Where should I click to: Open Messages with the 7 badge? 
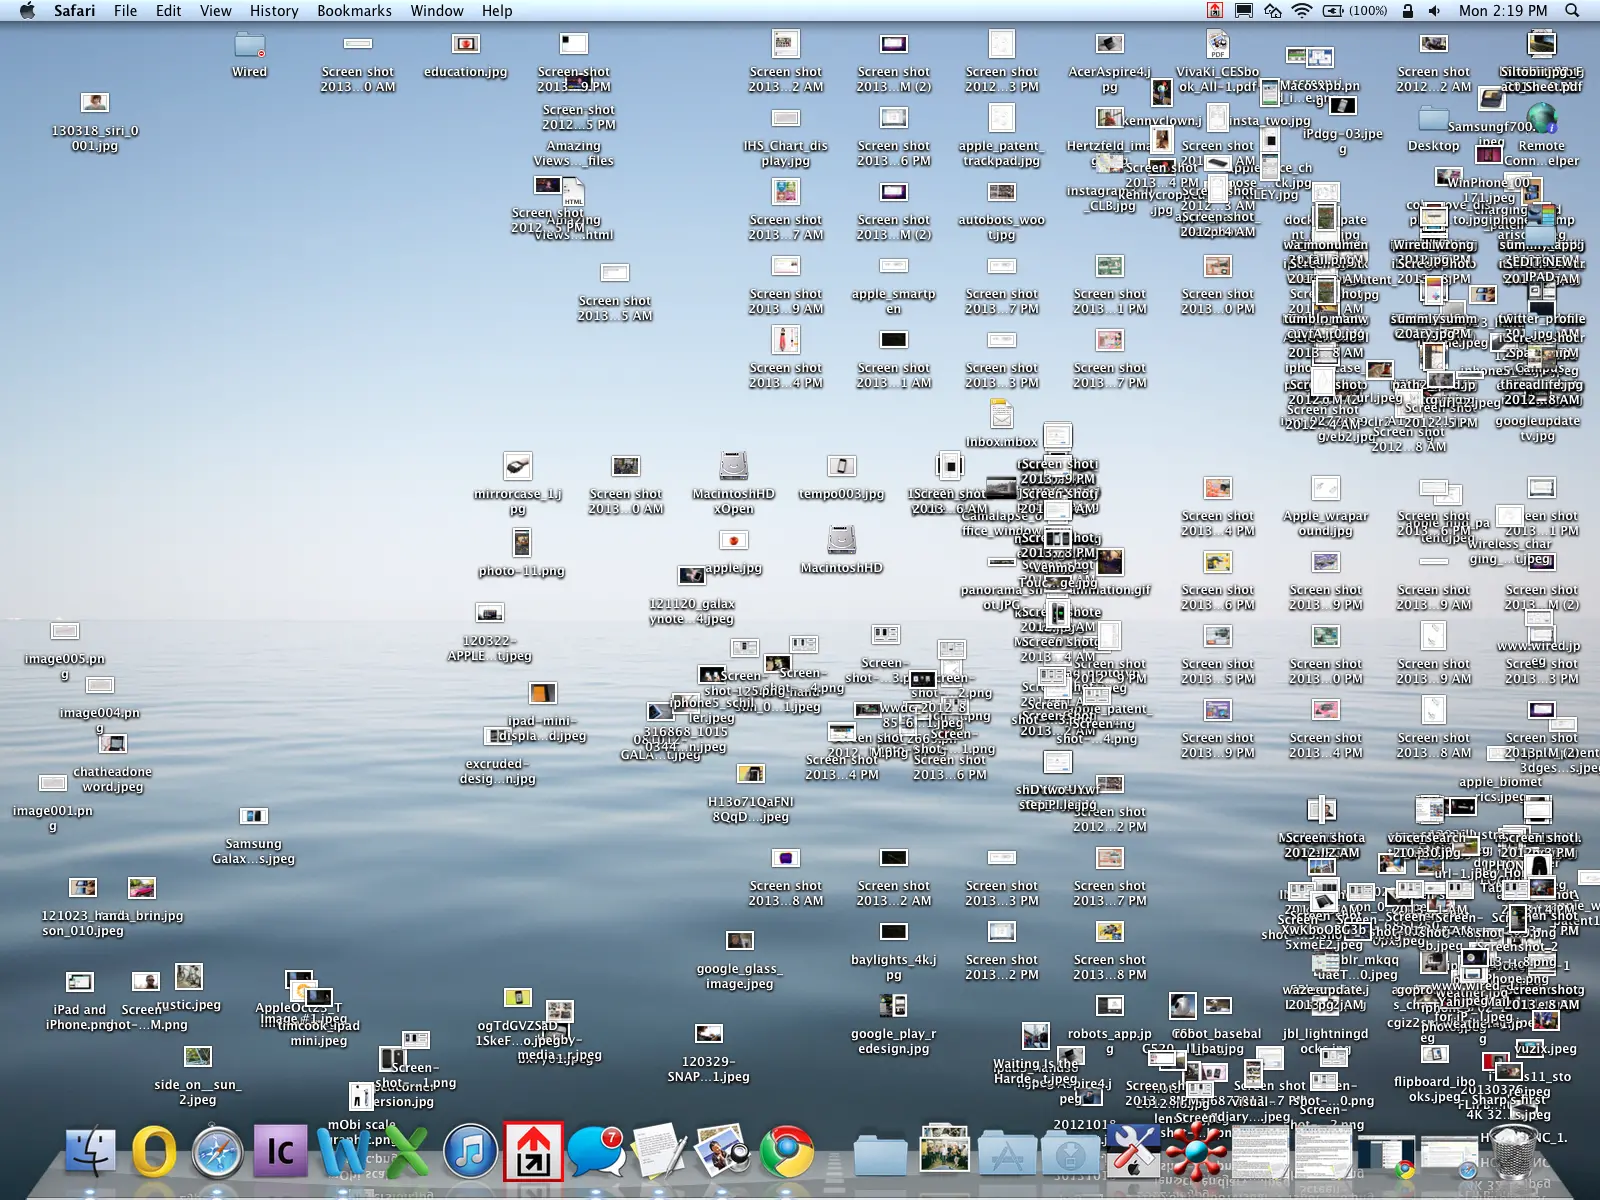pyautogui.click(x=596, y=1152)
